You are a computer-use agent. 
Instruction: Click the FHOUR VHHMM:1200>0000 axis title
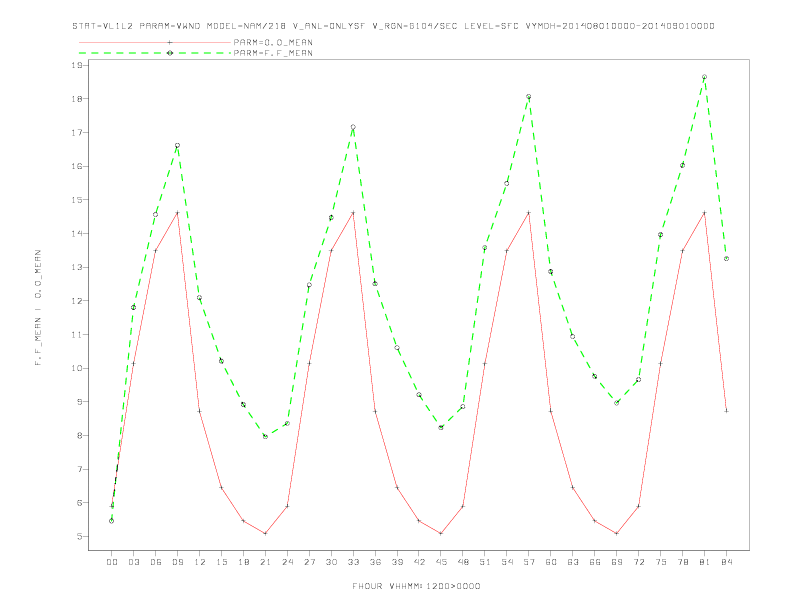(416, 586)
